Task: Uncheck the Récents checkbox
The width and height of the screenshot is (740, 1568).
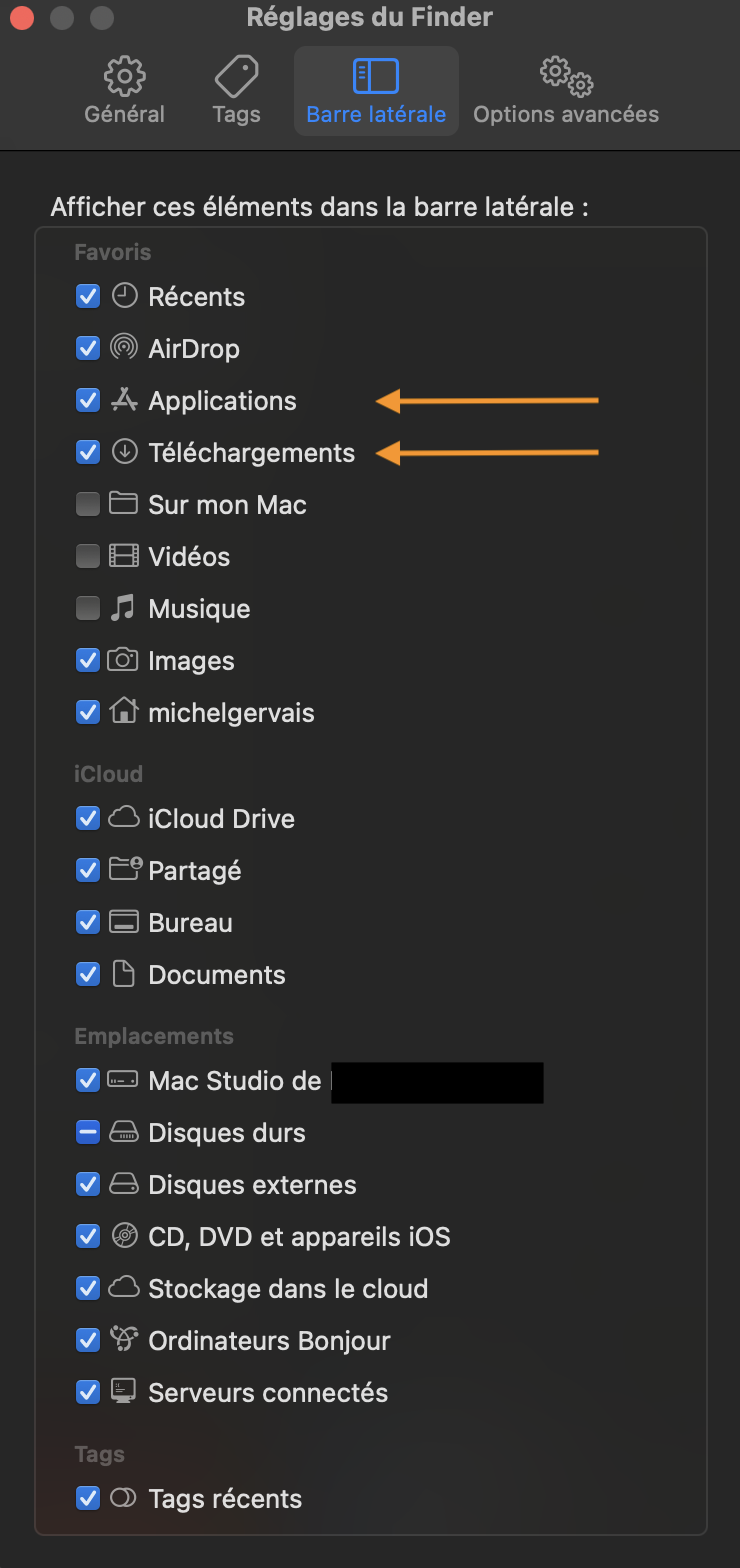Action: [88, 296]
